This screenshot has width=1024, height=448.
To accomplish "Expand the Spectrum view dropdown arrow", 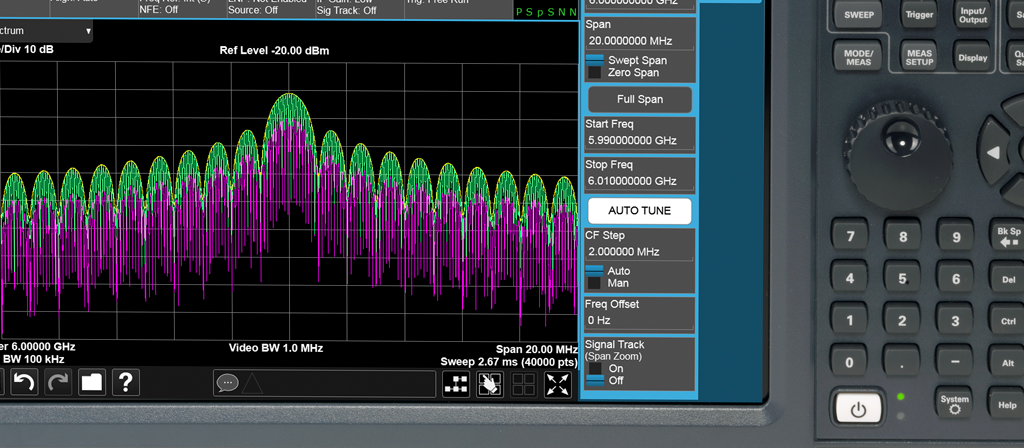I will click(88, 31).
